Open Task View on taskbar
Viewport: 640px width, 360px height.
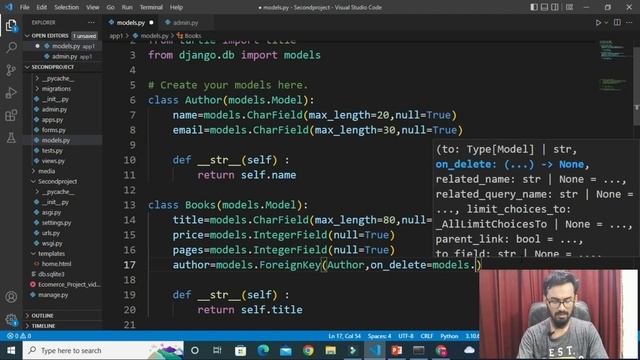(217, 351)
